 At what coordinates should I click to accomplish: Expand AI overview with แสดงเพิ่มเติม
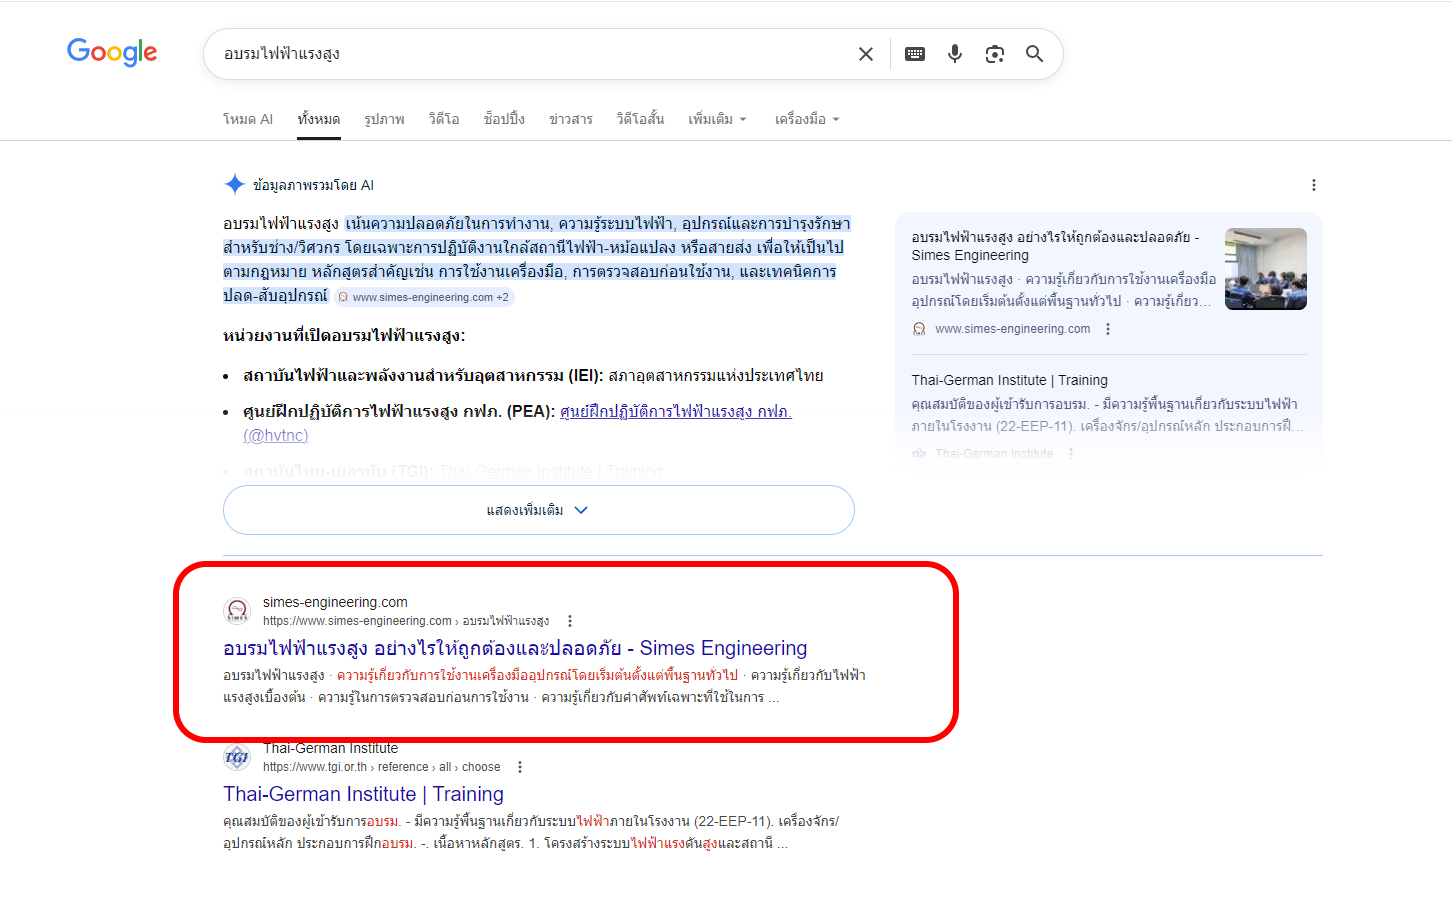(538, 510)
